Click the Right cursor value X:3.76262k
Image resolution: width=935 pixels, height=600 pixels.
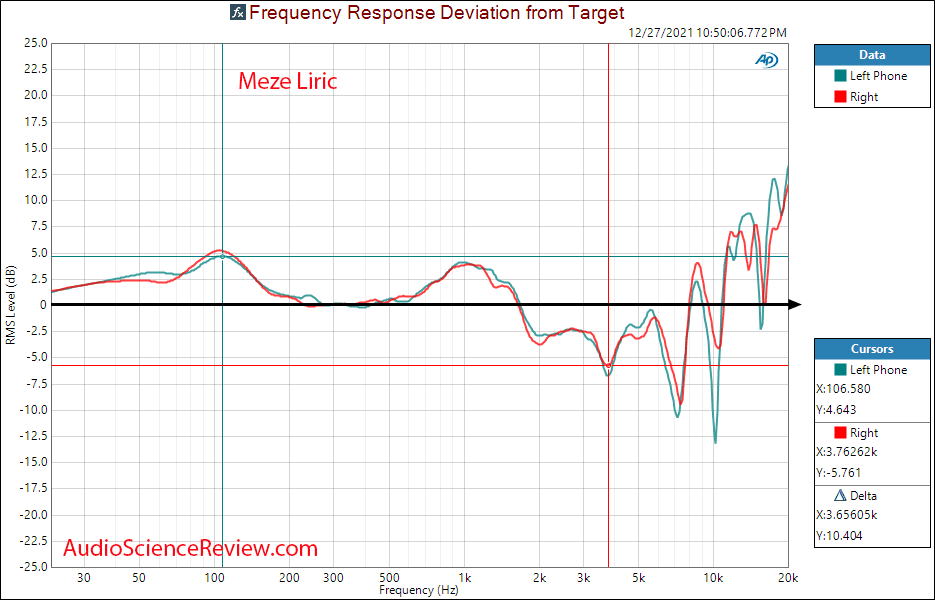click(x=847, y=452)
